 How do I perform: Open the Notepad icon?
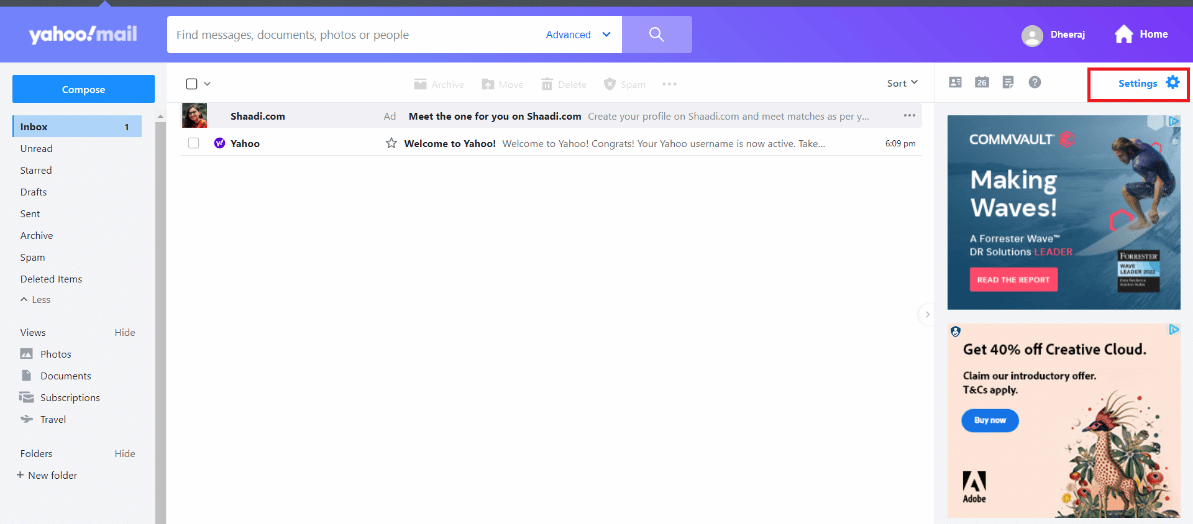point(1008,82)
